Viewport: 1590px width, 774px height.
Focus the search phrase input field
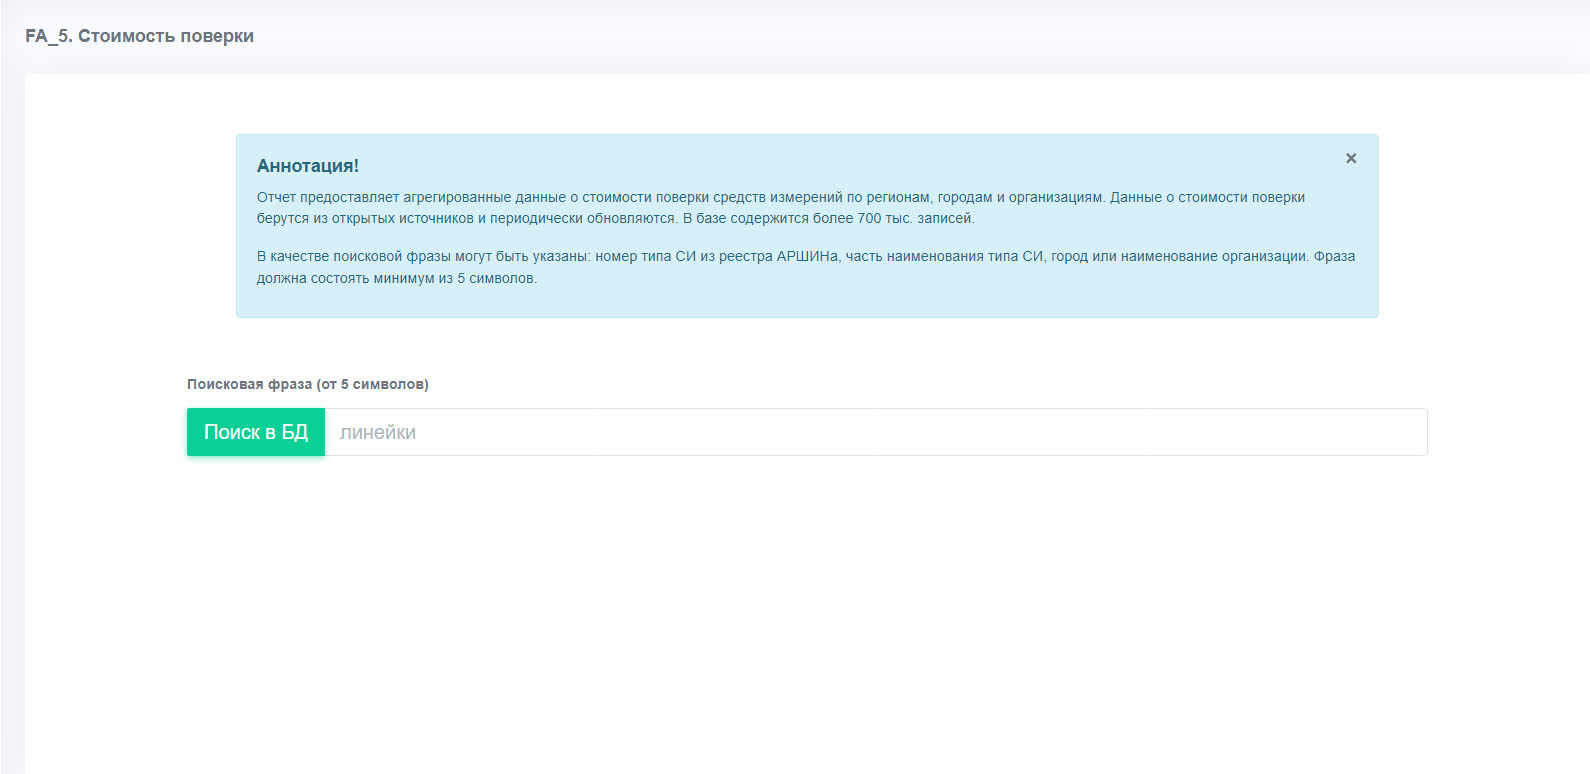click(876, 432)
